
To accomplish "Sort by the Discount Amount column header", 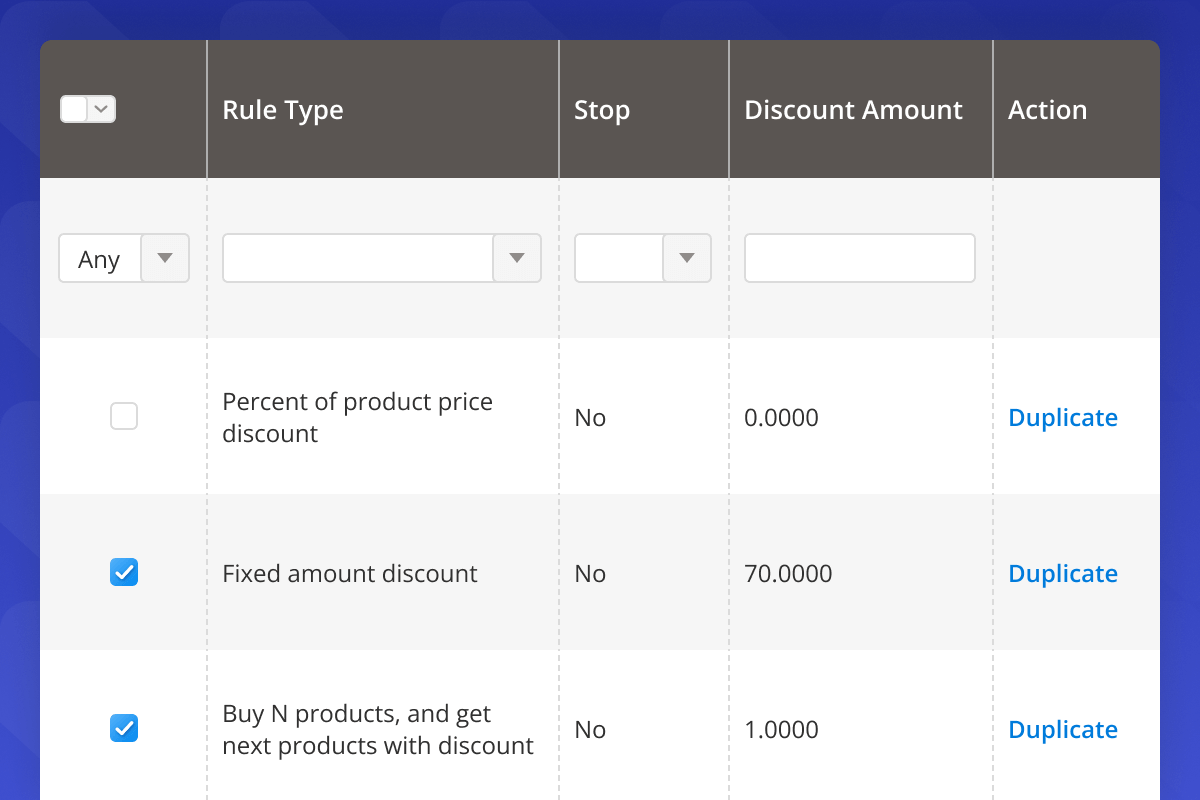I will 853,110.
